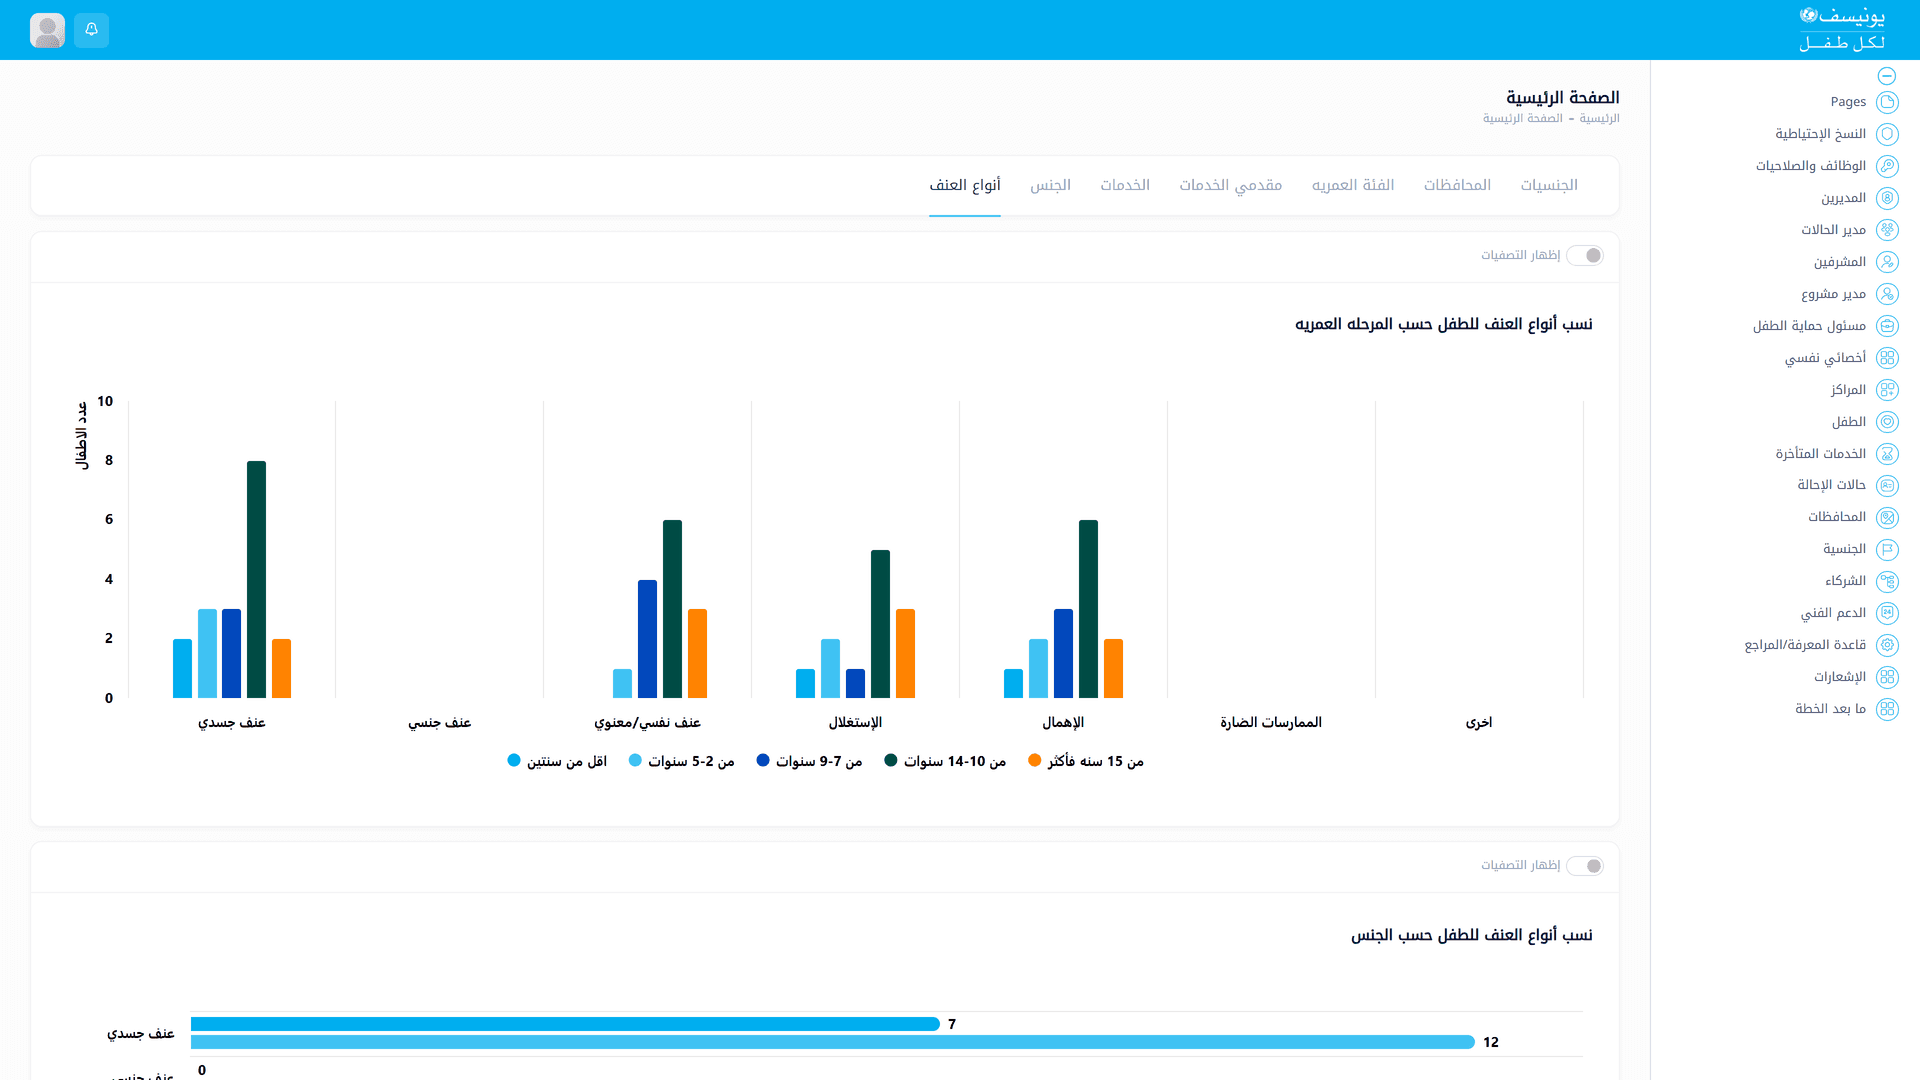Click the المراكز sidebar icon
The image size is (1920, 1080).
pos(1887,390)
